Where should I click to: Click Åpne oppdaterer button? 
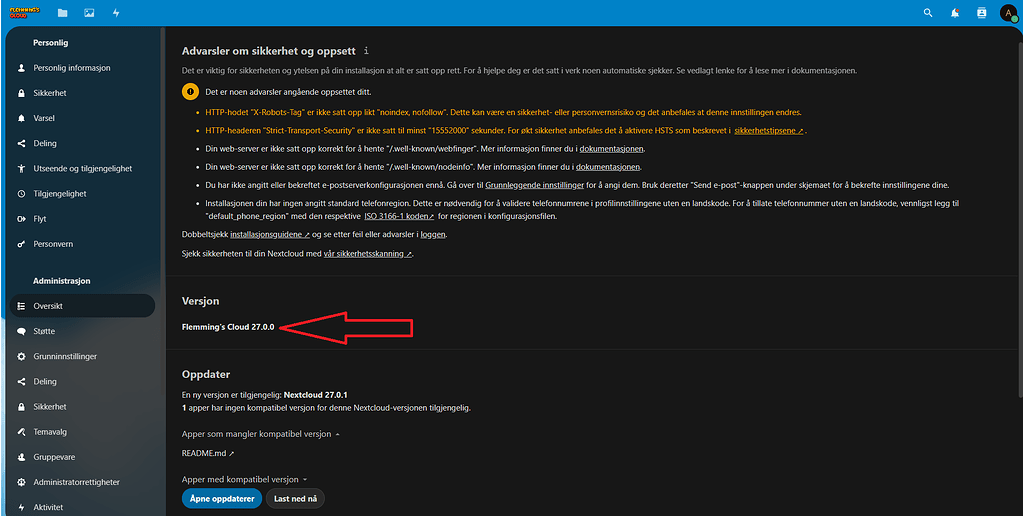[x=222, y=498]
